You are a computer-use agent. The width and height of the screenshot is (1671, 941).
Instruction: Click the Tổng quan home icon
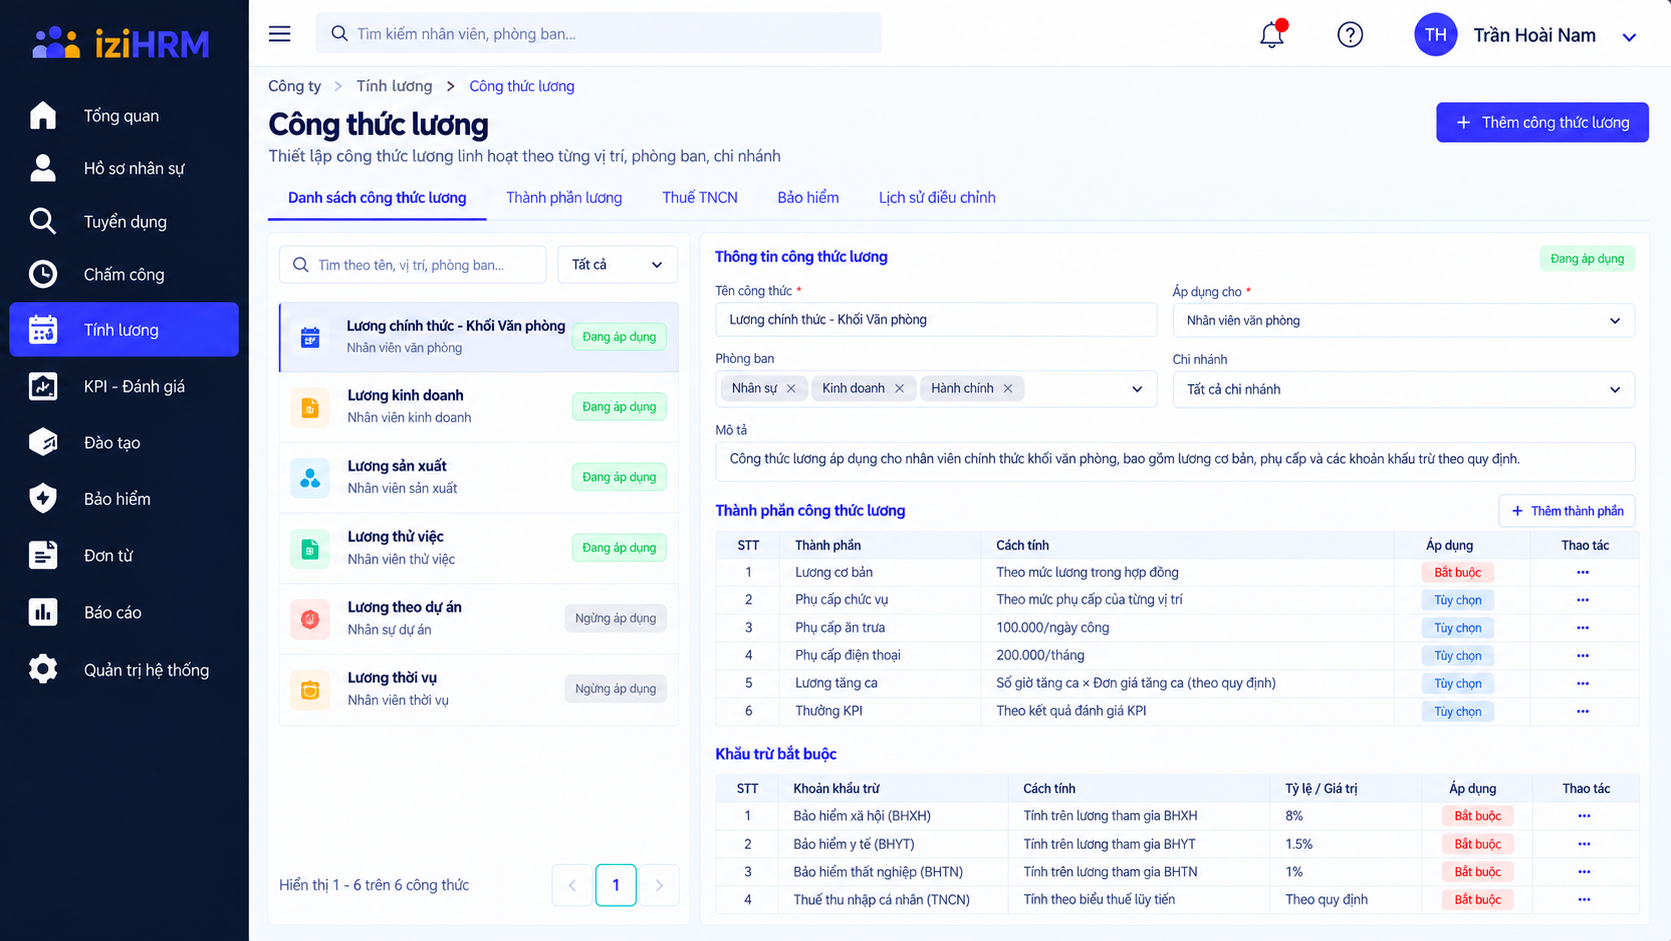coord(43,115)
